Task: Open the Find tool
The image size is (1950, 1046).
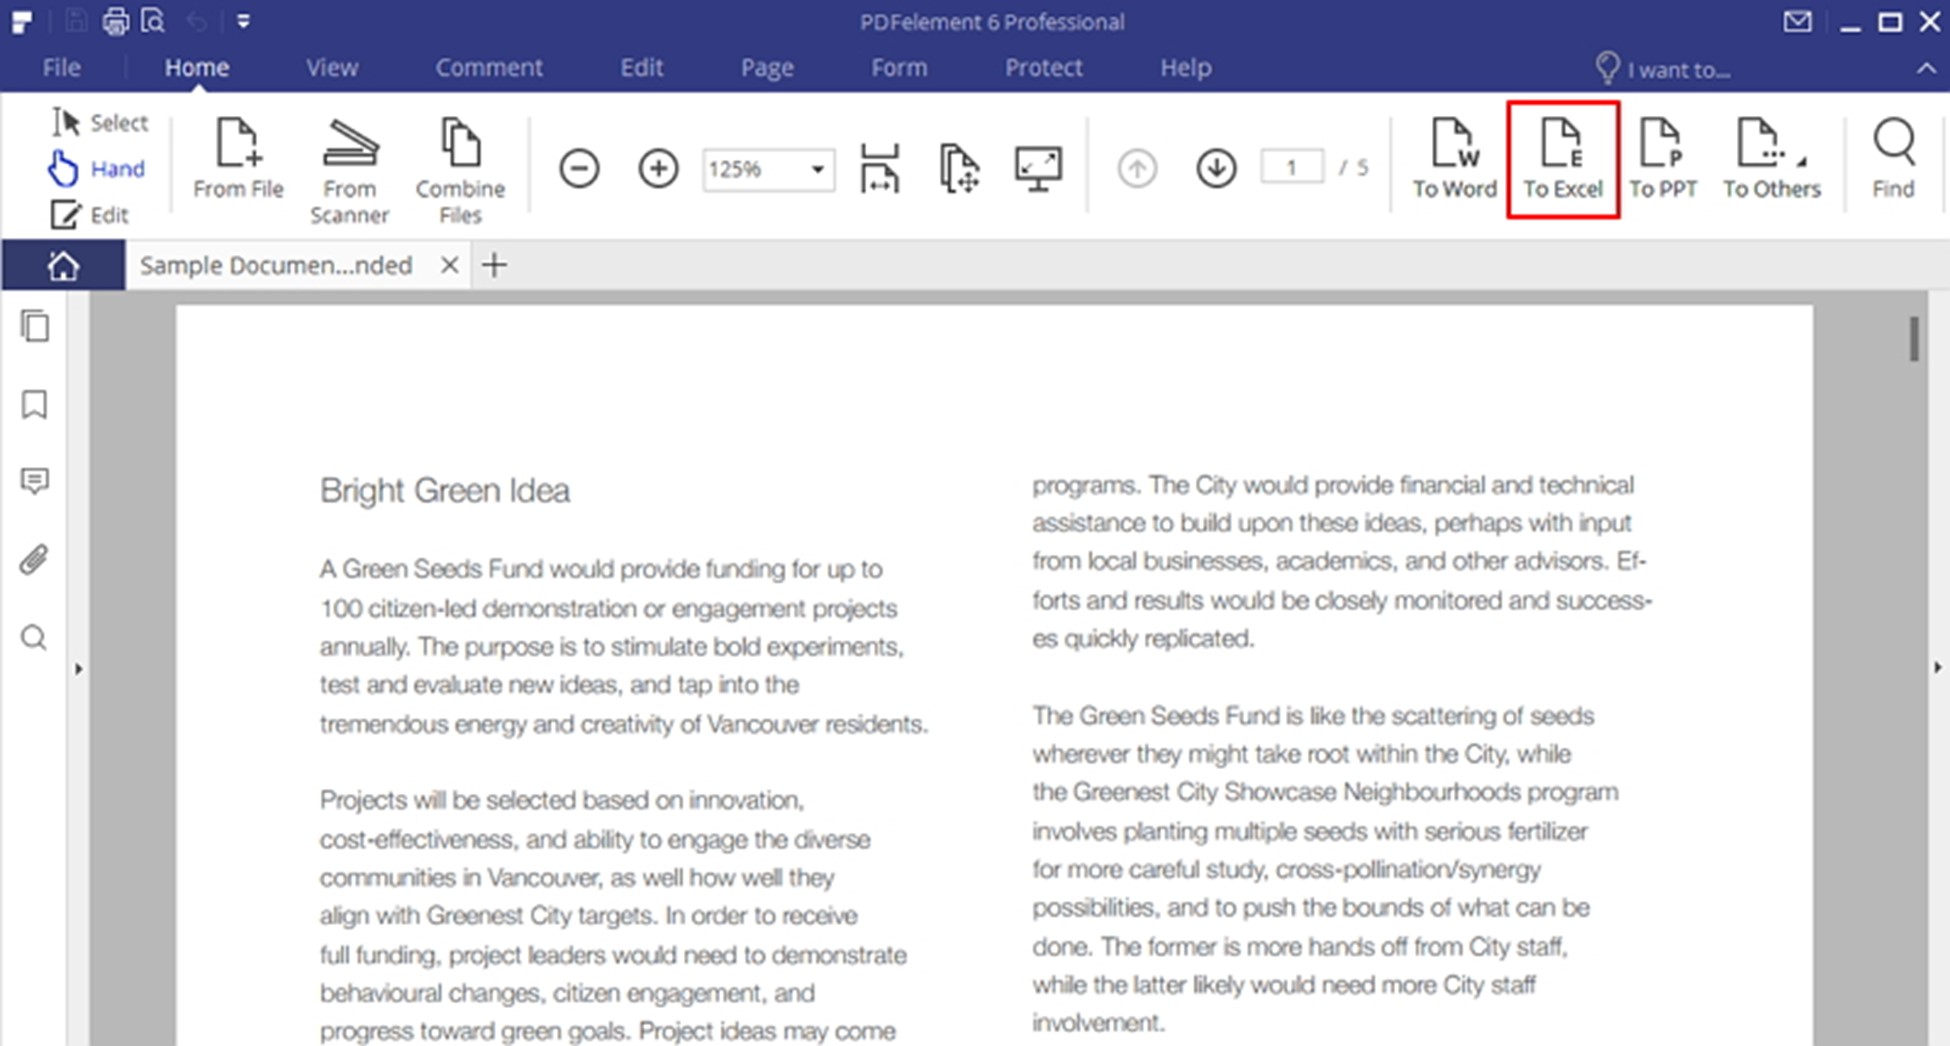Action: click(x=1893, y=158)
